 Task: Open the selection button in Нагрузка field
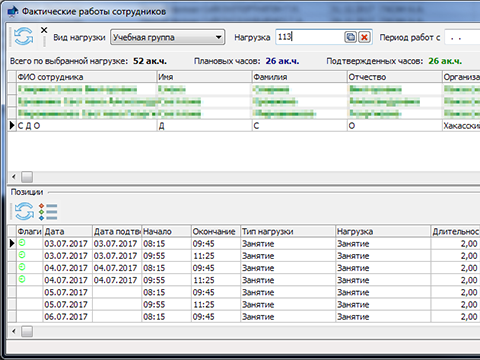point(350,37)
